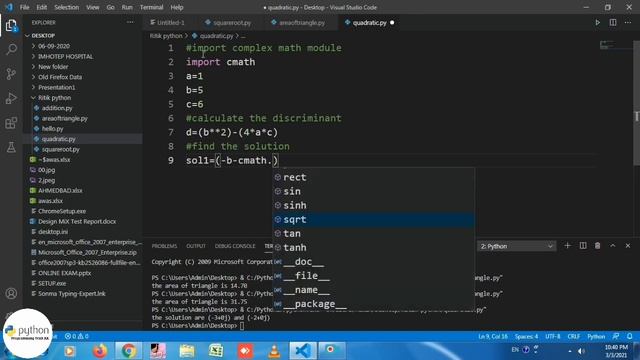This screenshot has width=640, height=360.
Task: Select sinh from the suggestion list
Action: tap(373, 205)
